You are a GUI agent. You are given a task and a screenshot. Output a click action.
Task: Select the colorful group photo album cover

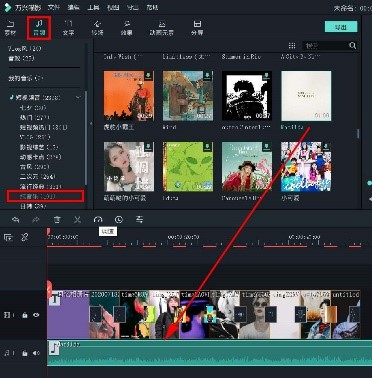click(x=306, y=167)
